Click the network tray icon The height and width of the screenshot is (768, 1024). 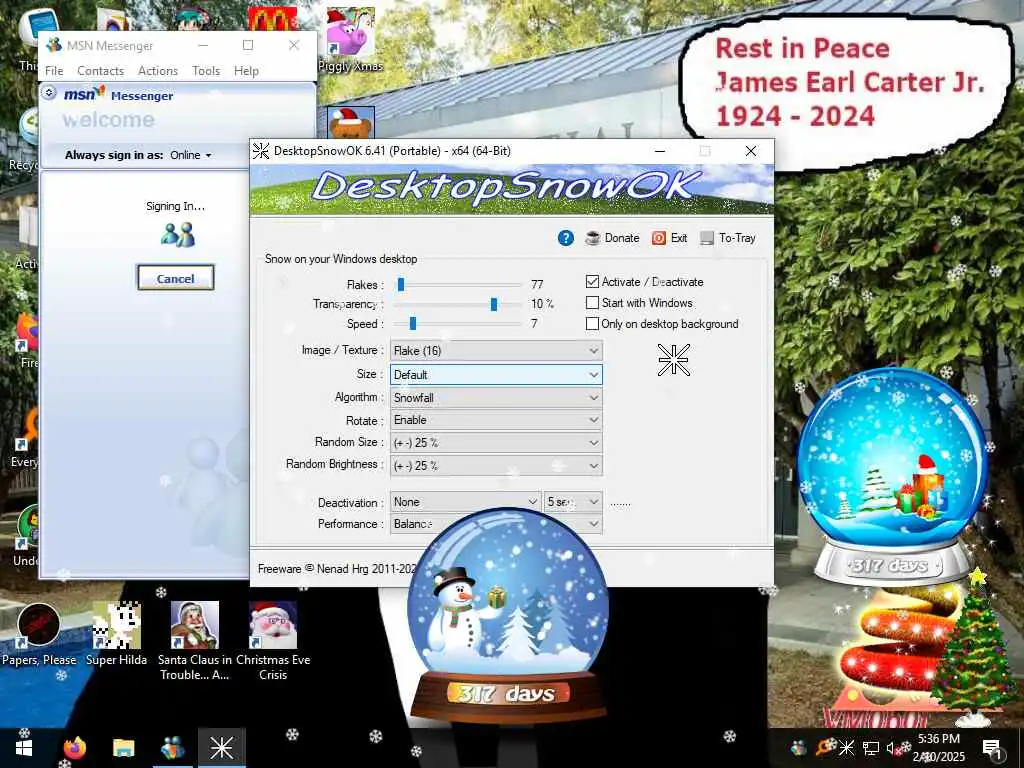(x=871, y=748)
